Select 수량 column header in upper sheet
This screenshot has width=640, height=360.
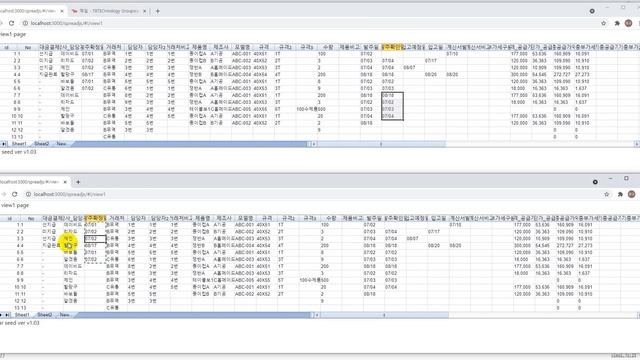coord(328,47)
